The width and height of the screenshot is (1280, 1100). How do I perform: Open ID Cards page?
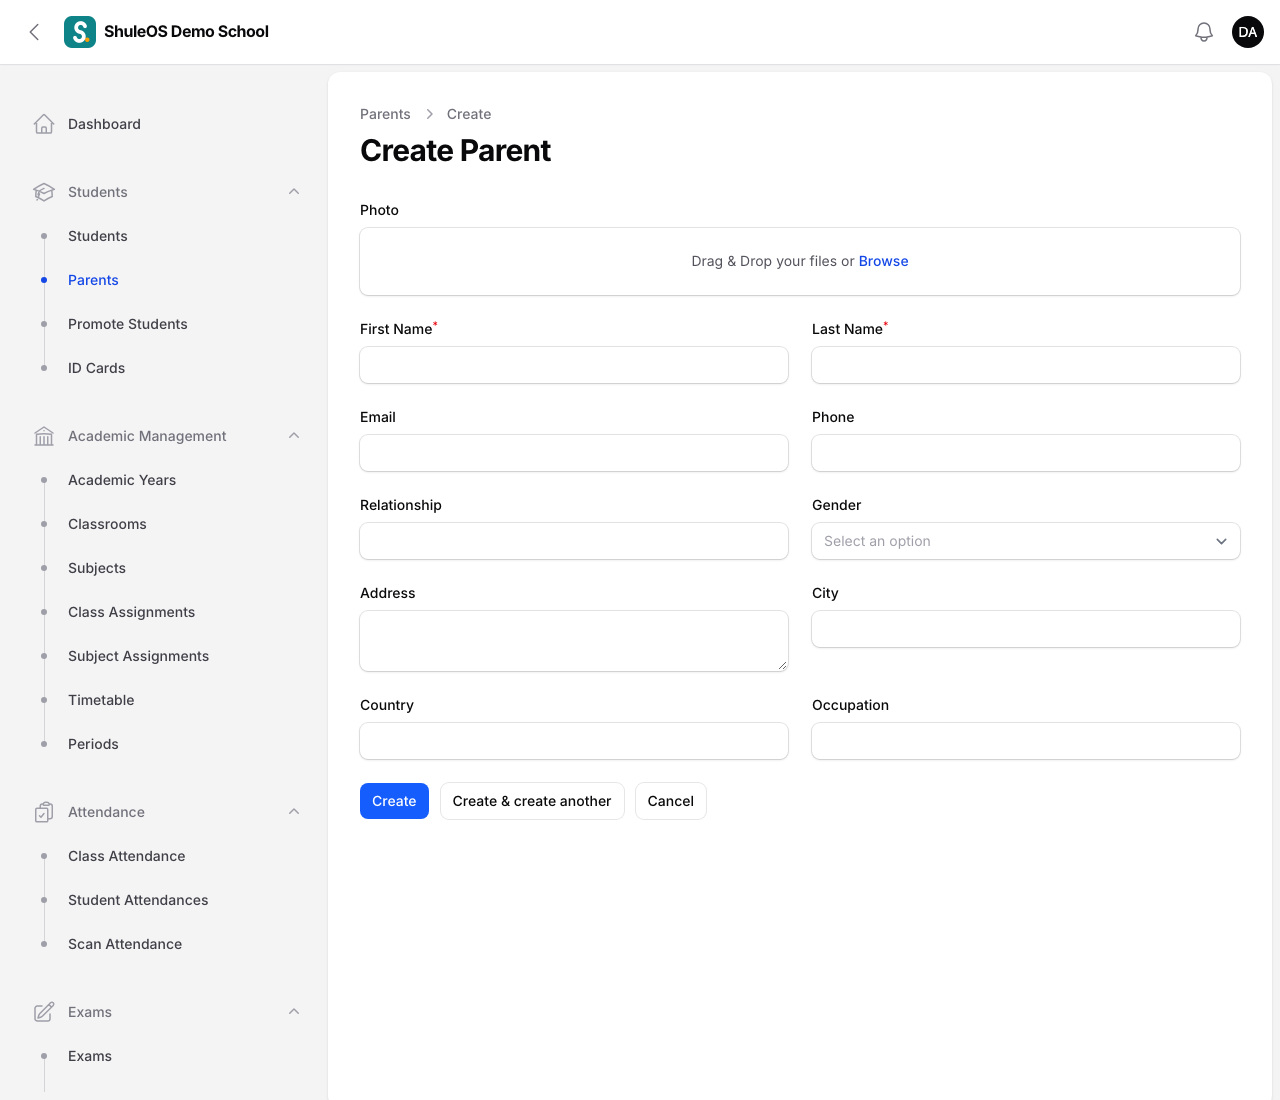coord(96,368)
